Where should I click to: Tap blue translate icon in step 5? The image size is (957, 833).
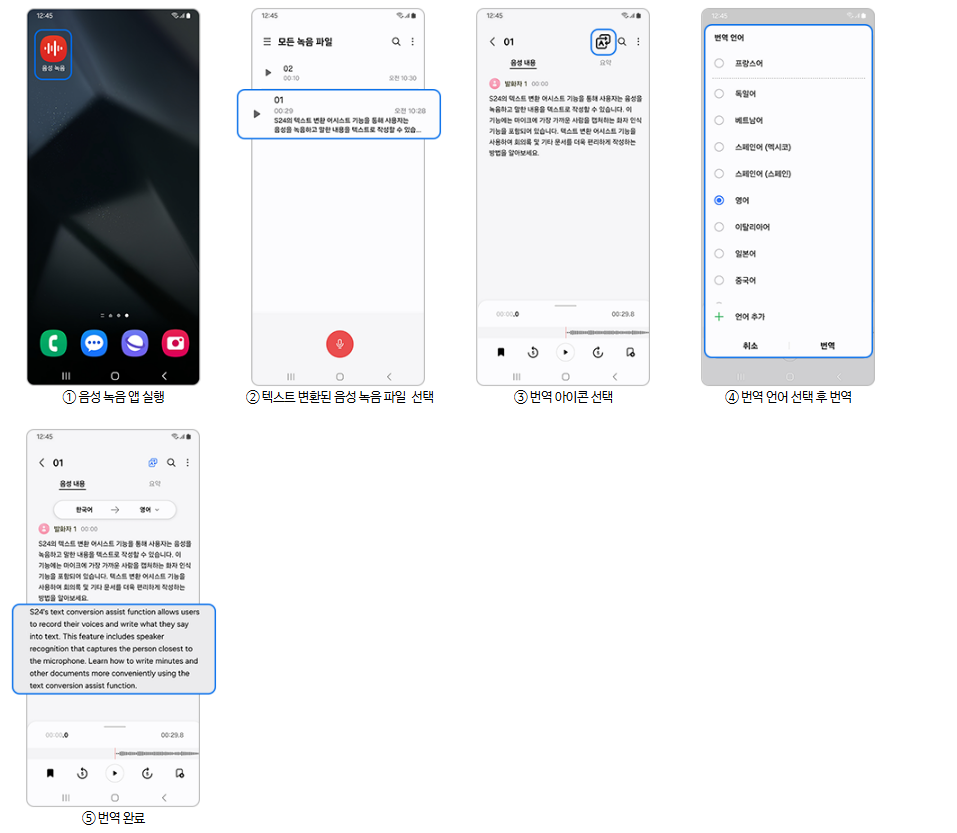153,463
